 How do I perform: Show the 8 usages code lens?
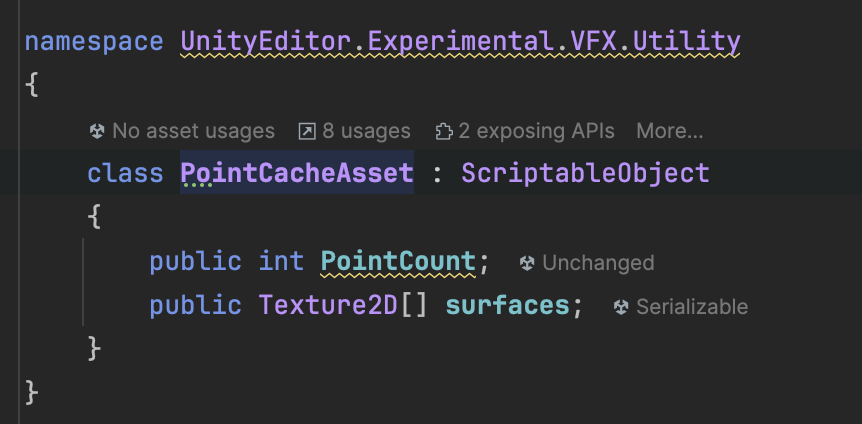pyautogui.click(x=365, y=131)
